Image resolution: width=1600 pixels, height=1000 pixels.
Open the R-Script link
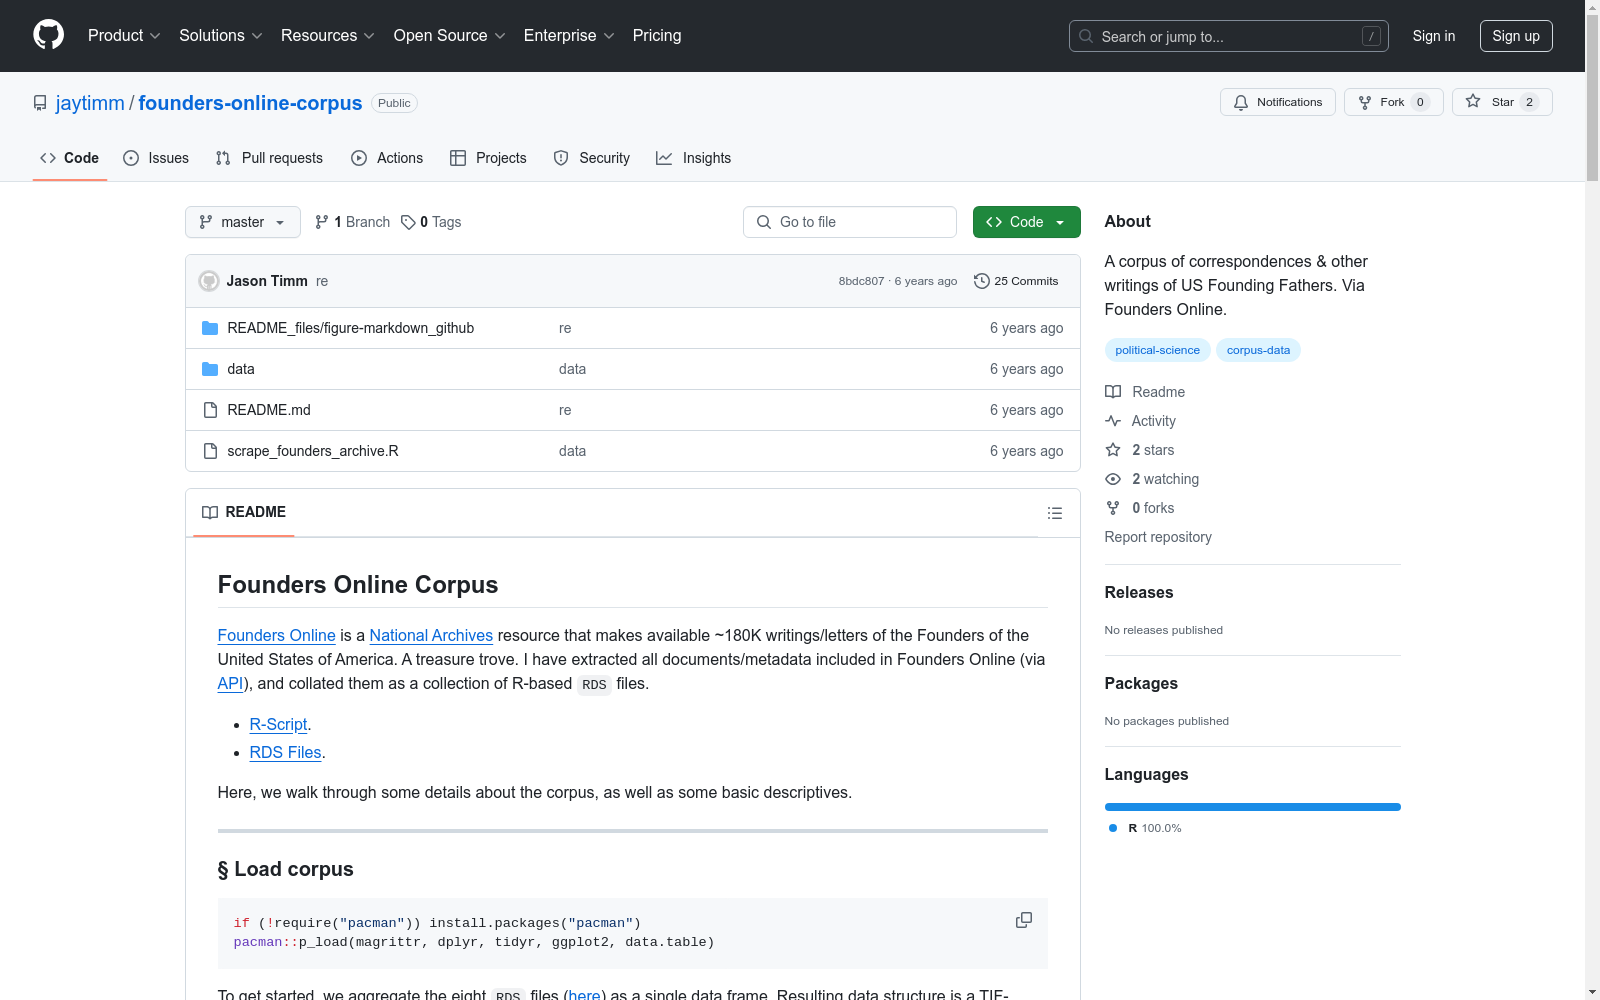tap(278, 724)
